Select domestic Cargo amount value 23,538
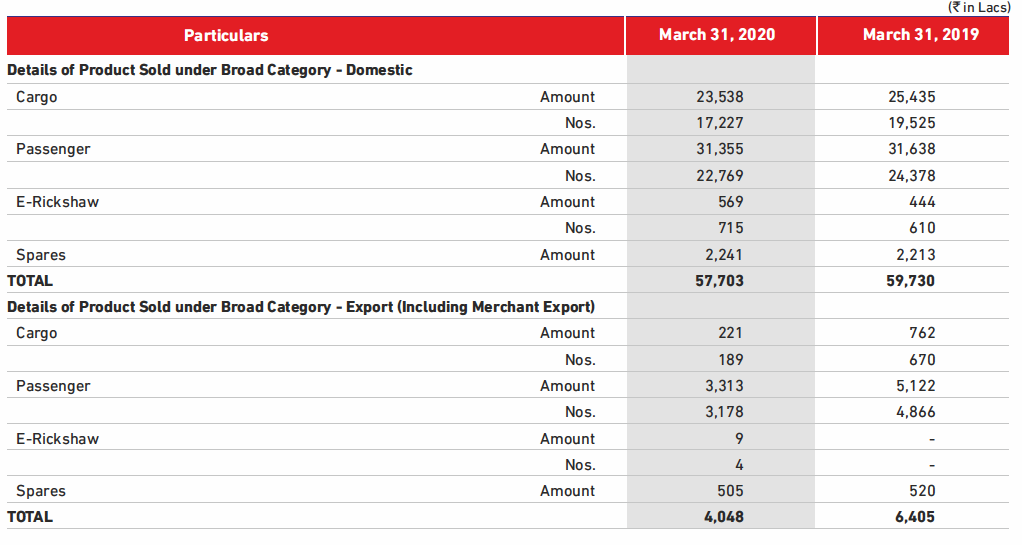The height and width of the screenshot is (545, 1022). (719, 97)
